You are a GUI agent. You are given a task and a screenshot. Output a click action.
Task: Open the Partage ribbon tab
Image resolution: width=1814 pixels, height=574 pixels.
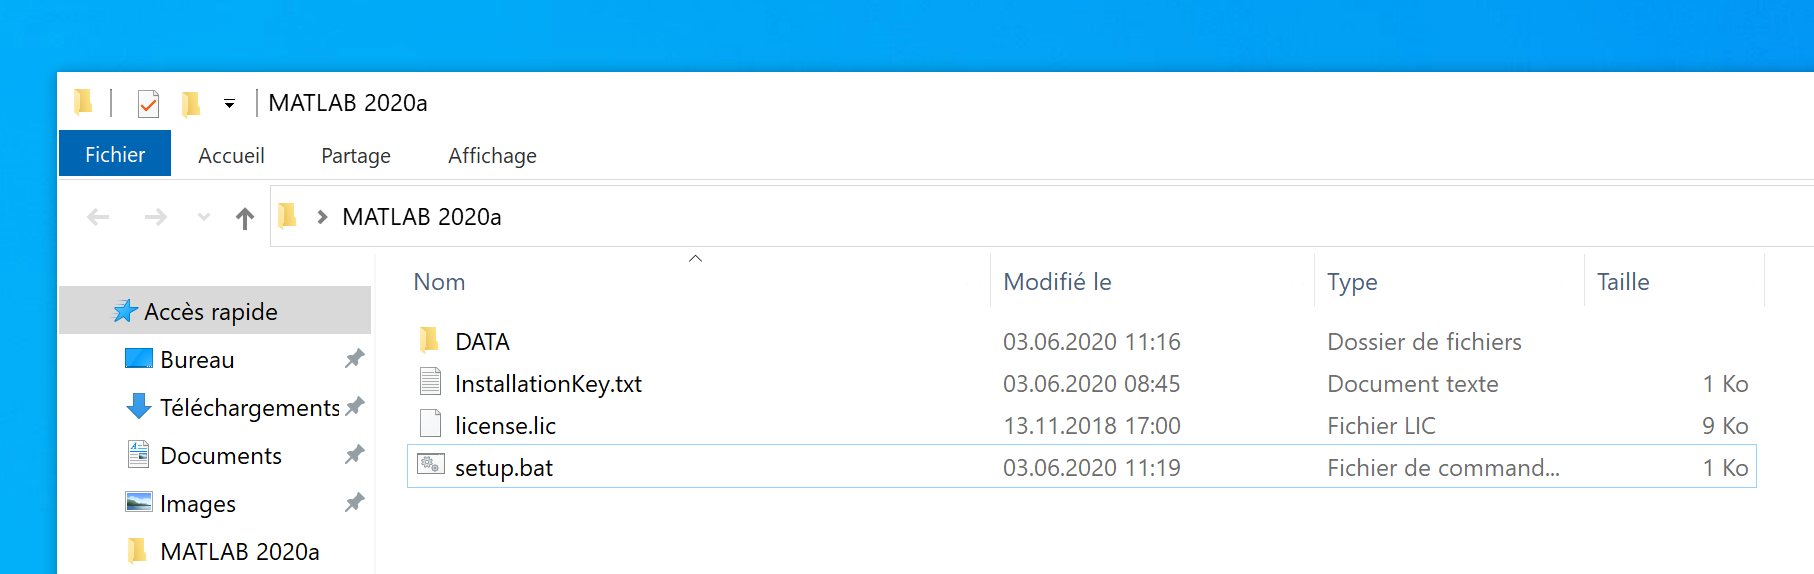click(355, 156)
